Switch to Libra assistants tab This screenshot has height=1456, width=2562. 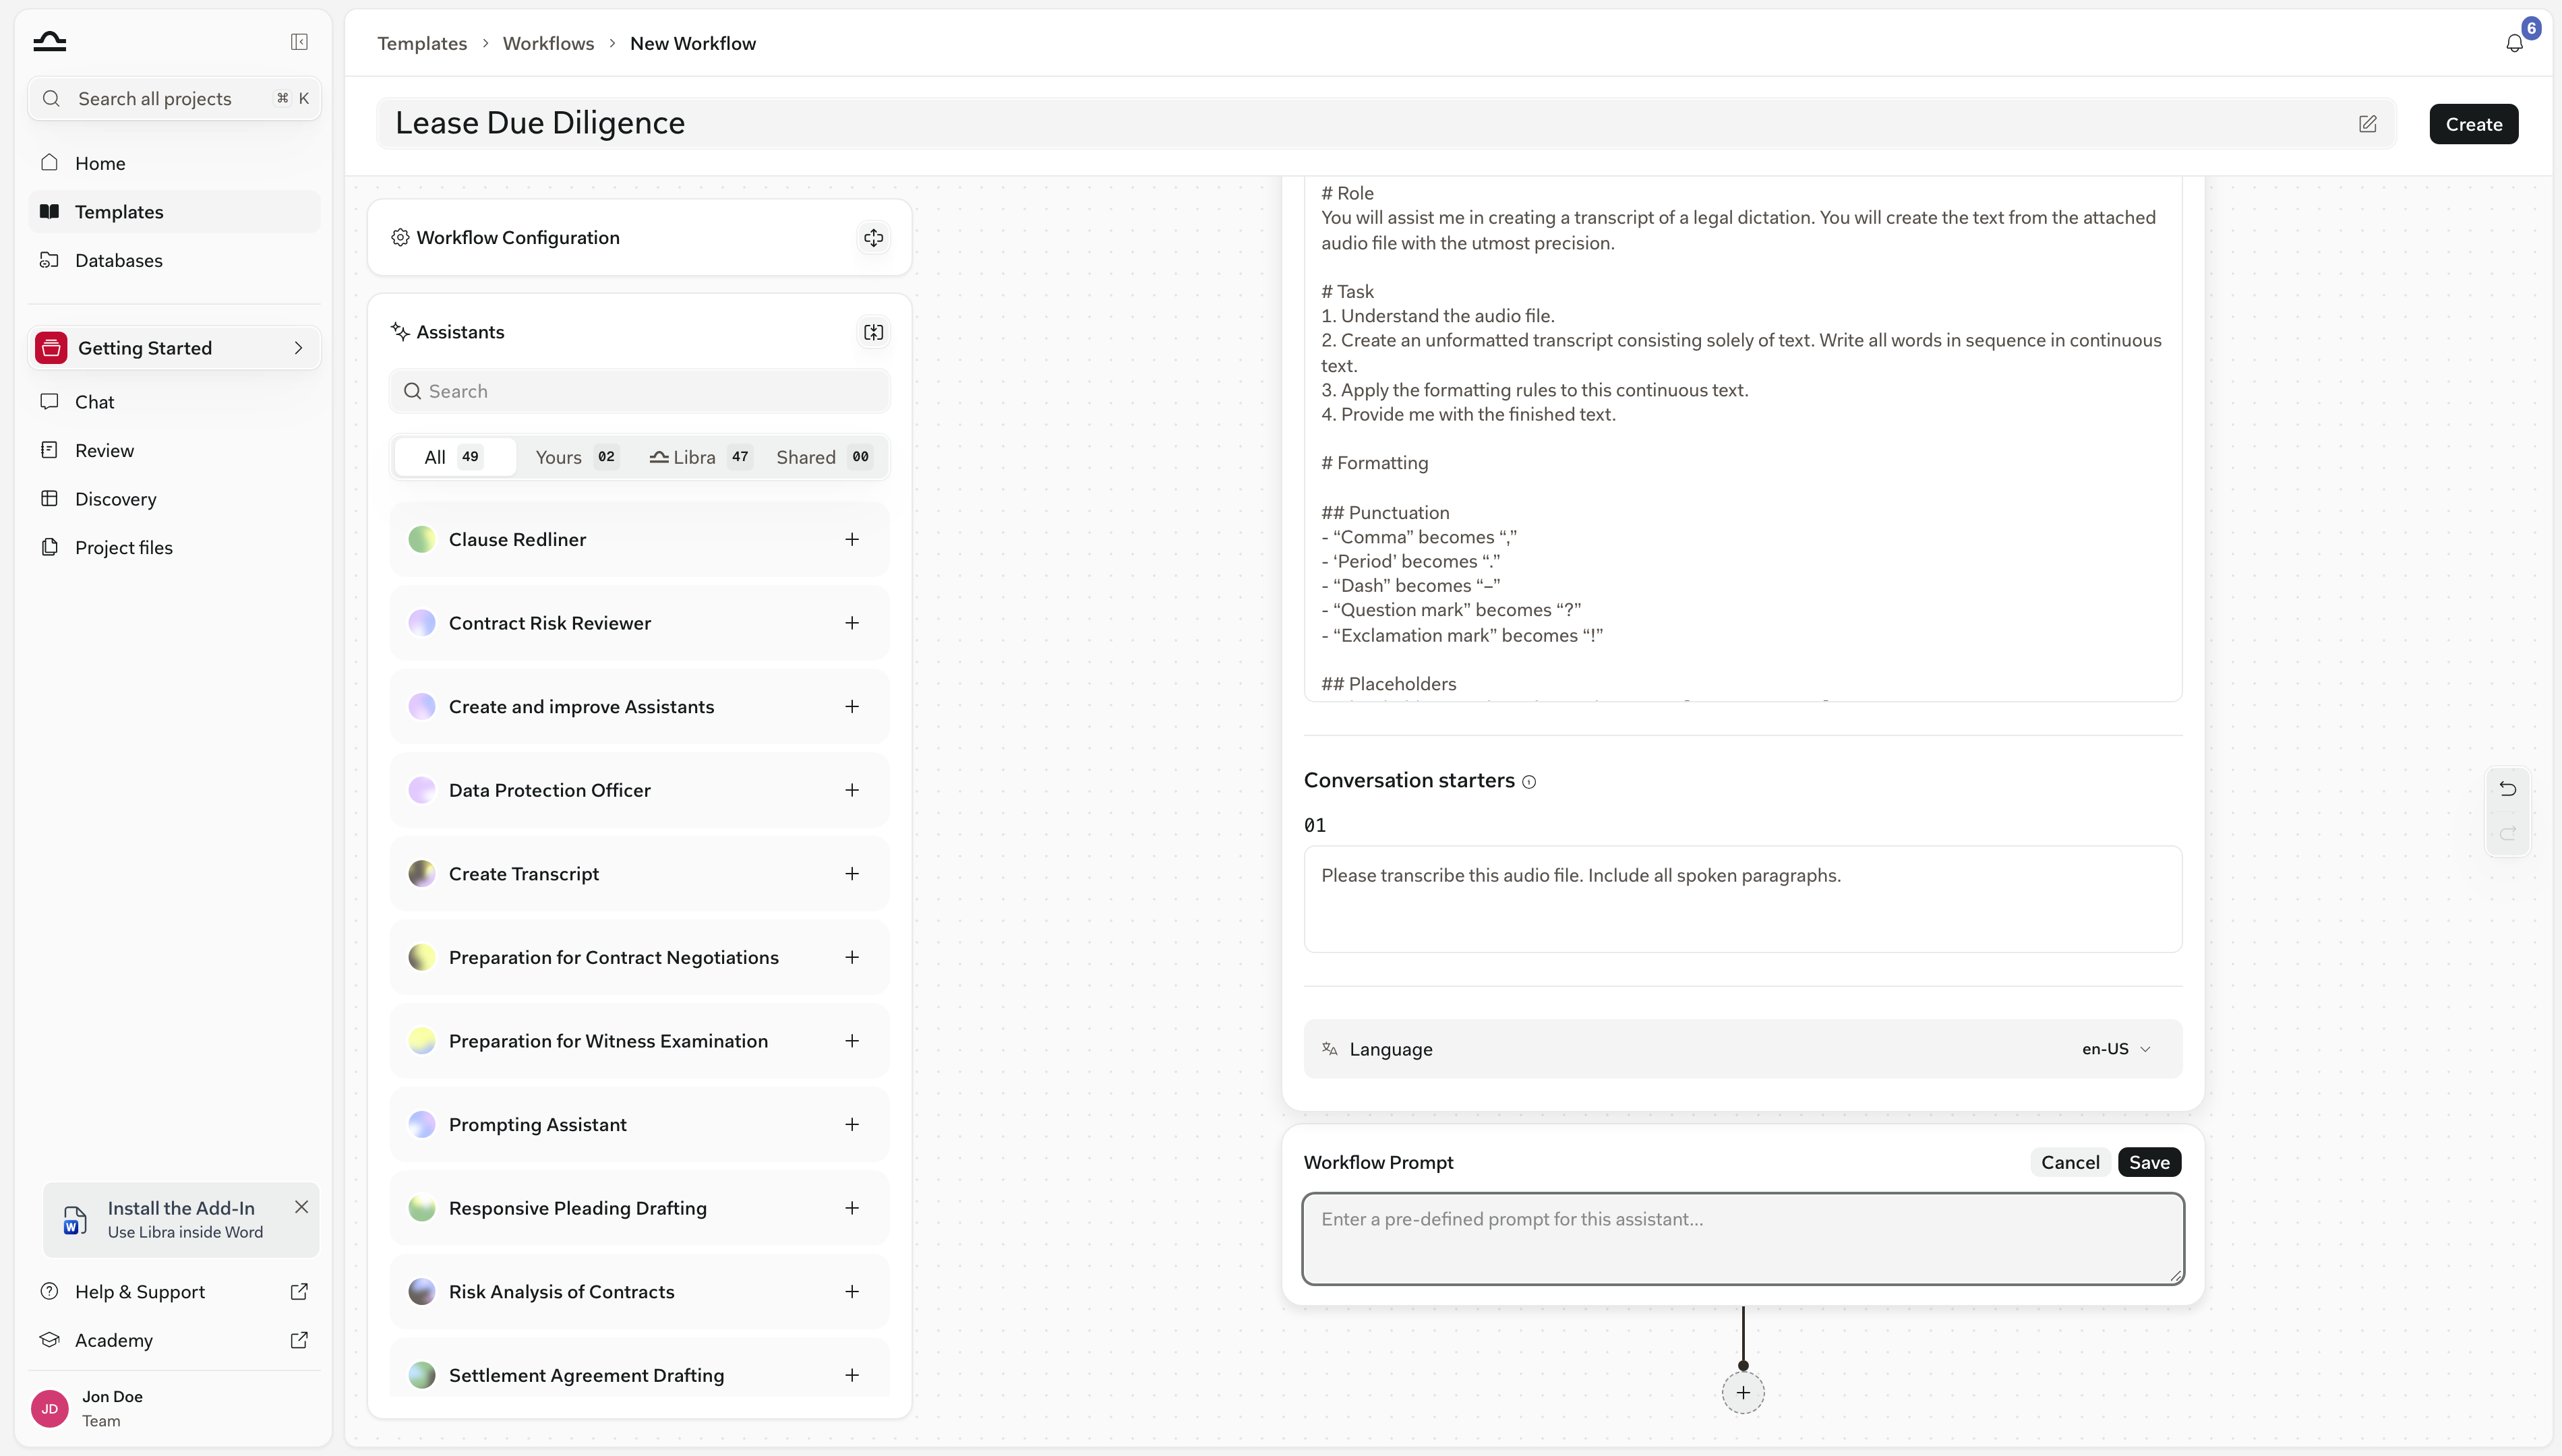pyautogui.click(x=700, y=457)
